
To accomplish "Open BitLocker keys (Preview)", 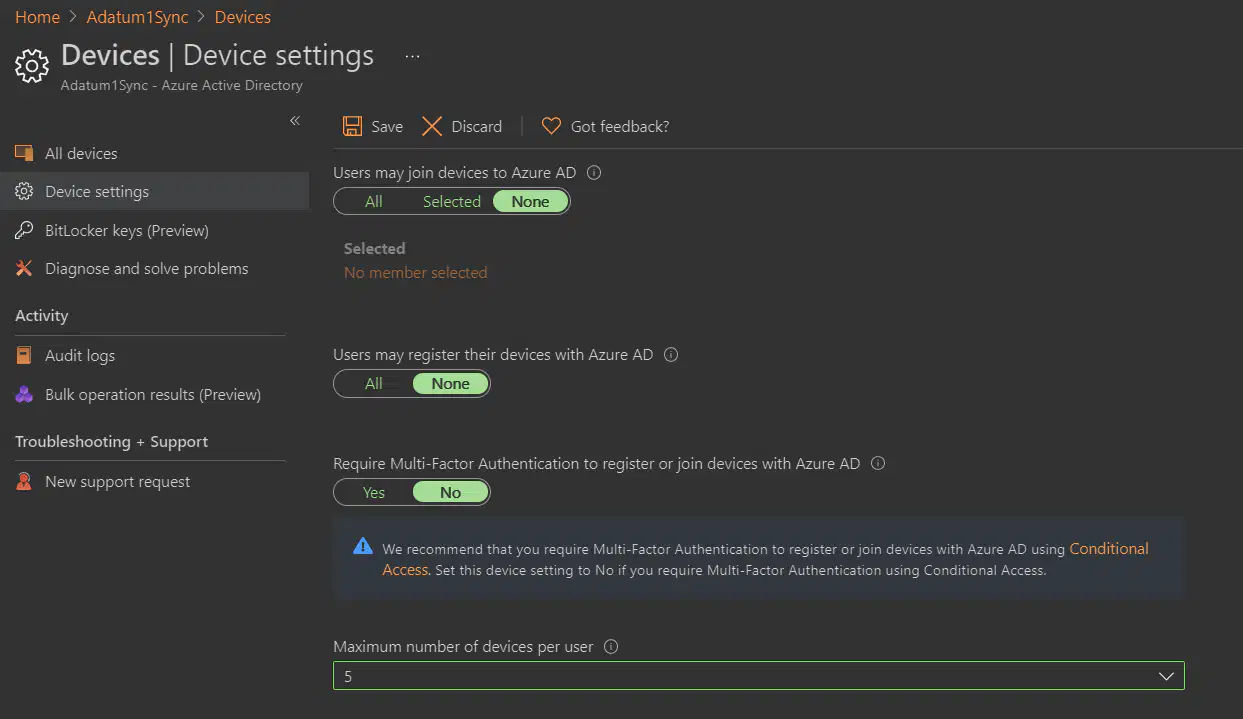I will 155,230.
